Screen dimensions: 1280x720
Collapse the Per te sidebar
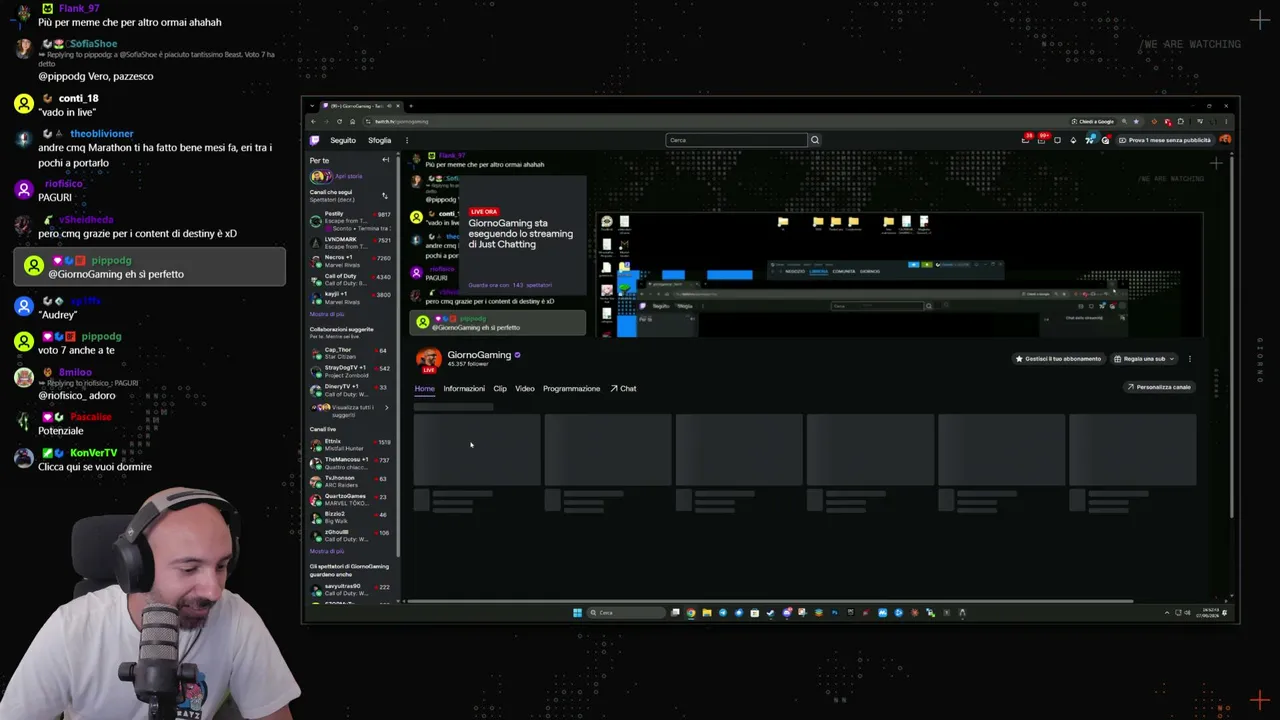click(x=386, y=160)
